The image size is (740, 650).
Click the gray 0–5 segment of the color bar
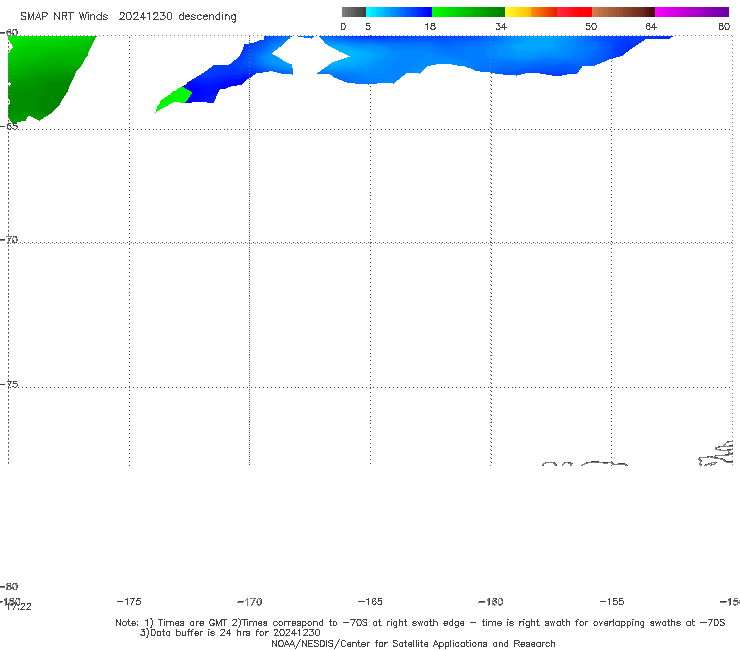coord(353,12)
